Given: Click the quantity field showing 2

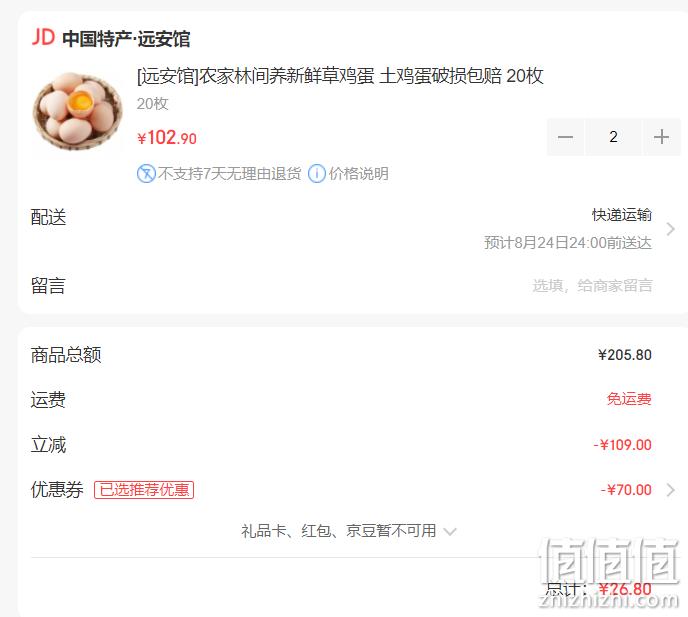Looking at the screenshot, I should [x=613, y=137].
